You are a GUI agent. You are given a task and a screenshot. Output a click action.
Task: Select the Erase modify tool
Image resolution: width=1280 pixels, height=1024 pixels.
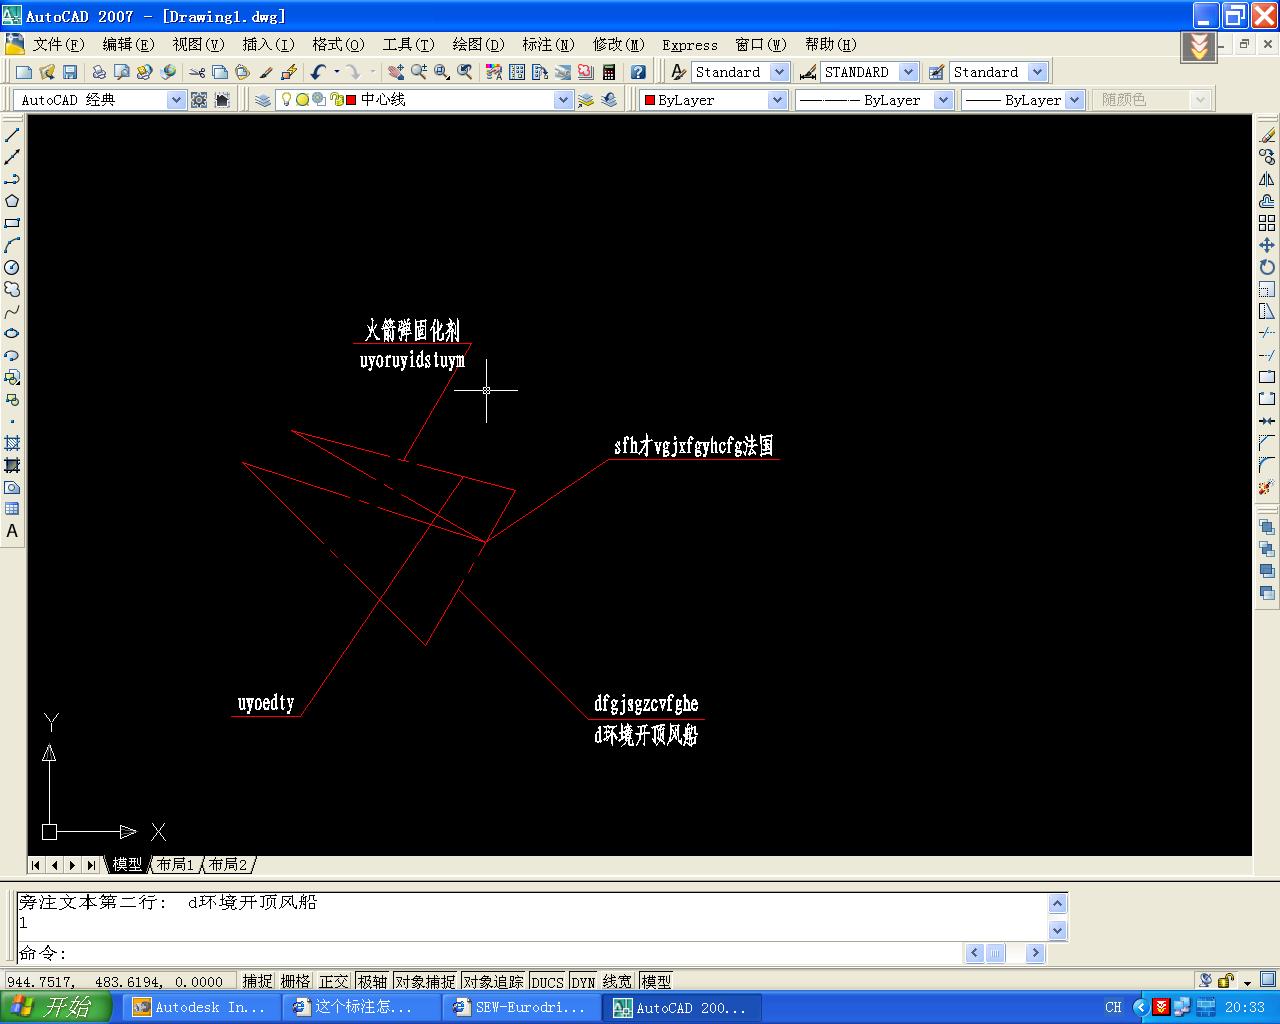1267,135
